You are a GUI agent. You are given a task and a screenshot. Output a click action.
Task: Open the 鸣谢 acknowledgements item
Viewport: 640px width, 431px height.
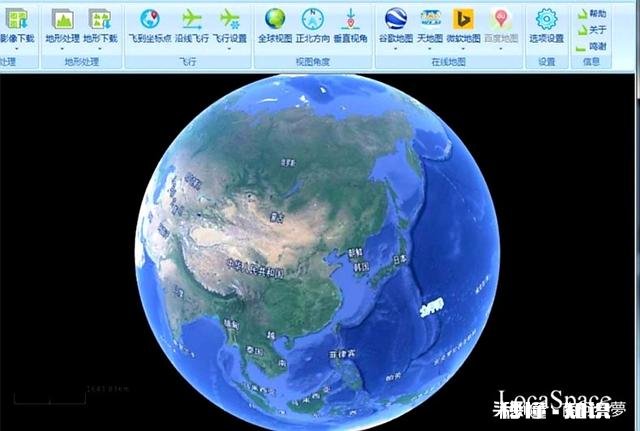click(x=591, y=47)
